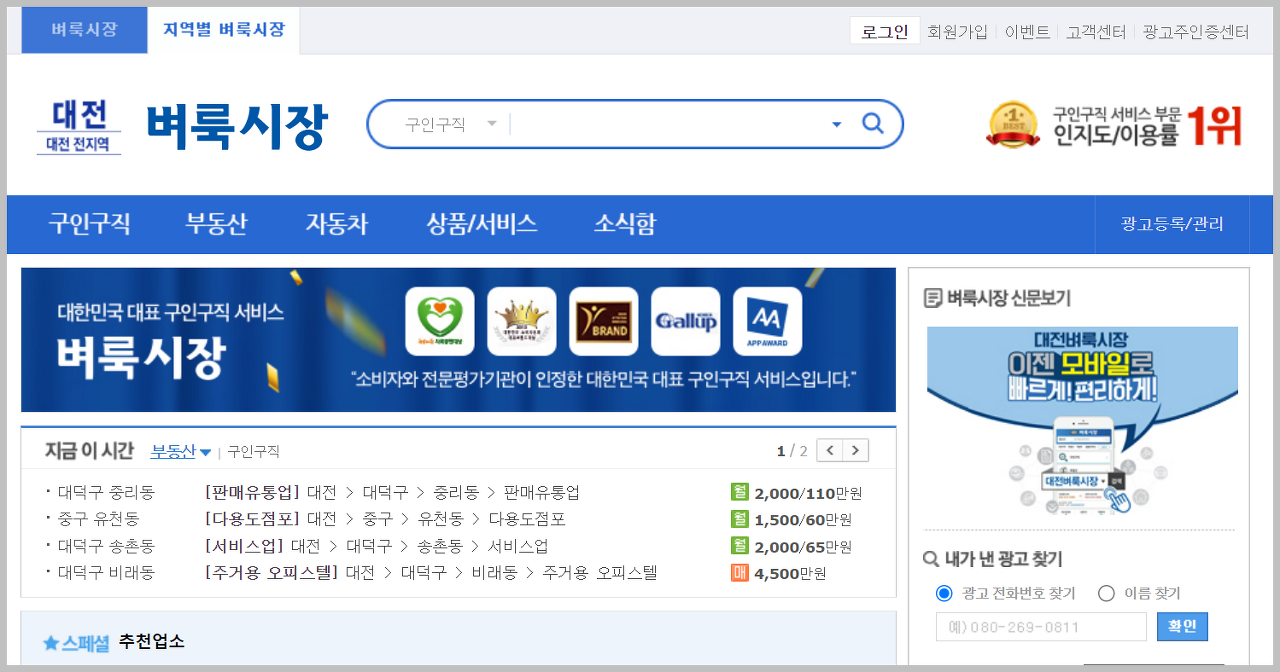
Task: Open the 회원가입 link
Action: pos(957,32)
